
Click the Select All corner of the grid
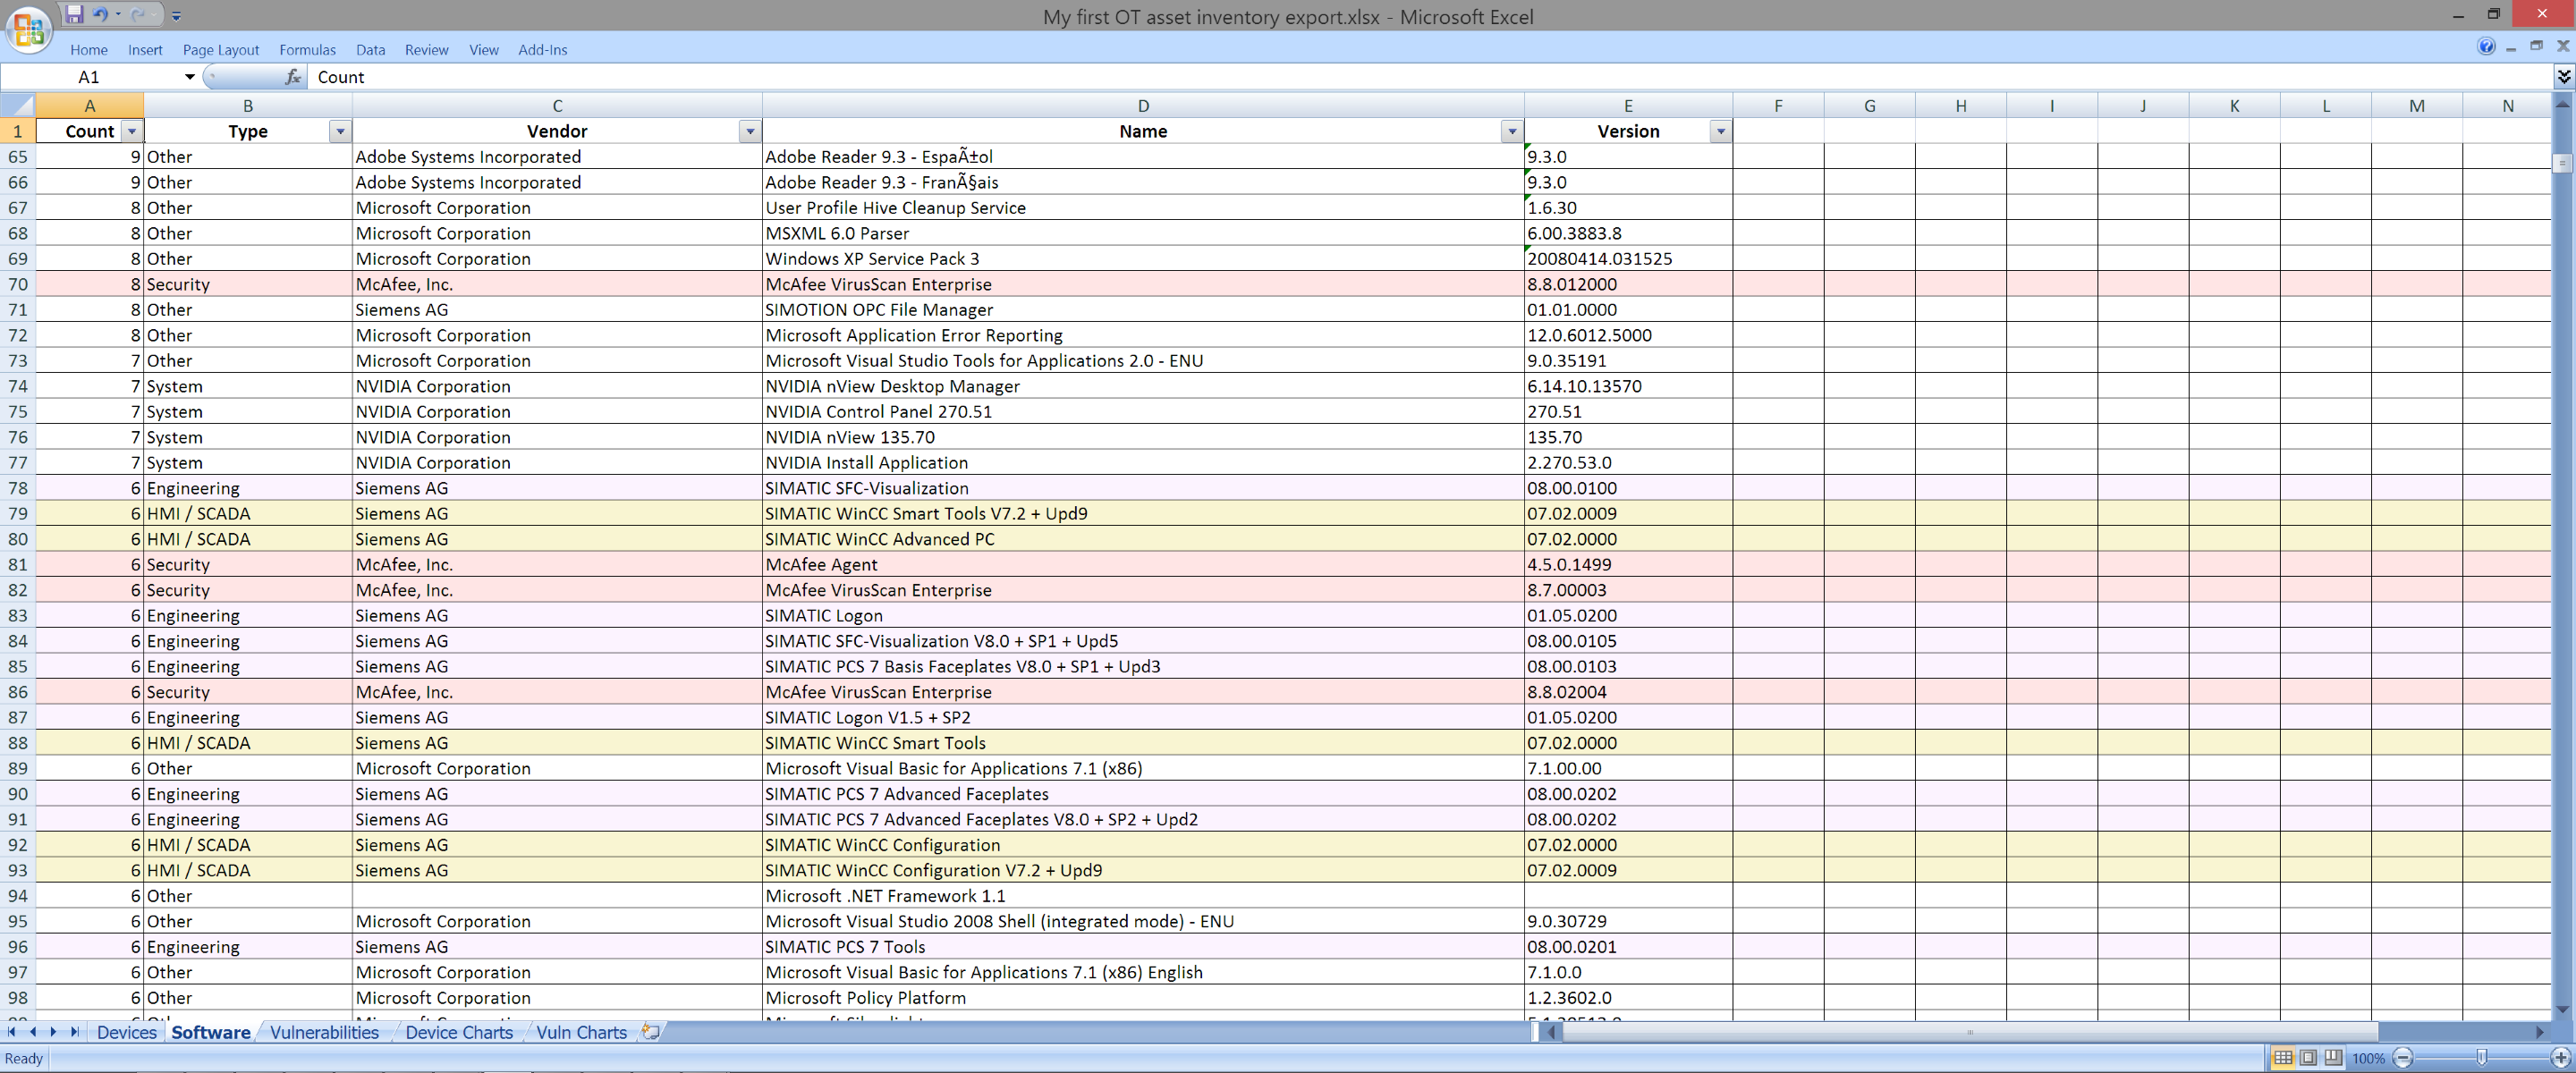click(18, 105)
